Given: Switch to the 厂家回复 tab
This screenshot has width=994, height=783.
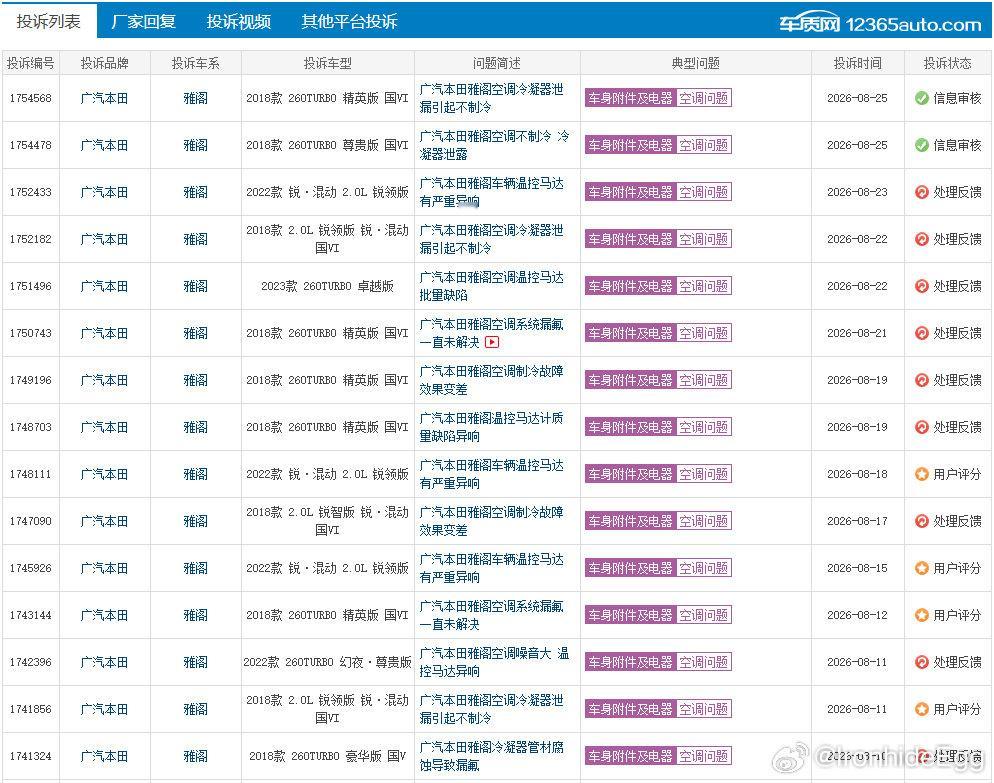Looking at the screenshot, I should pos(143,22).
